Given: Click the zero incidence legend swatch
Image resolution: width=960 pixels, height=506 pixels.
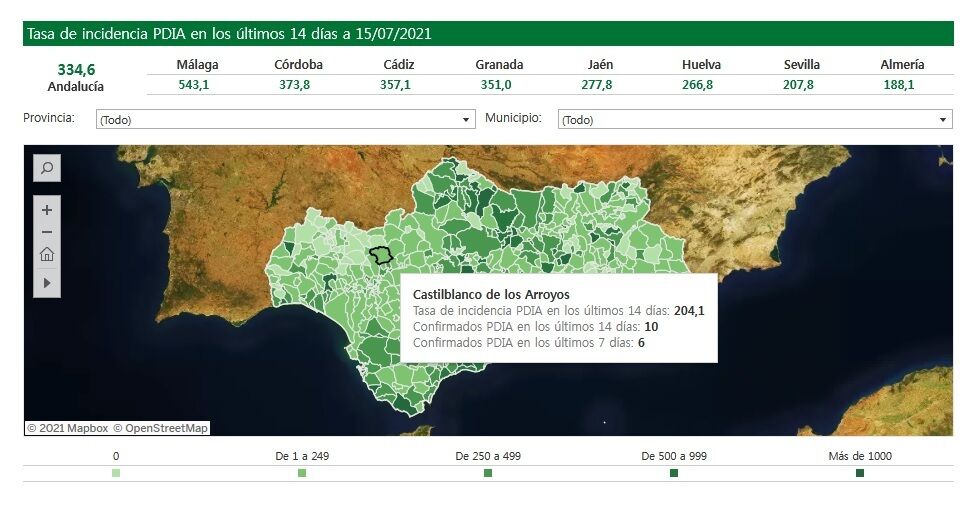Looking at the screenshot, I should tap(116, 473).
